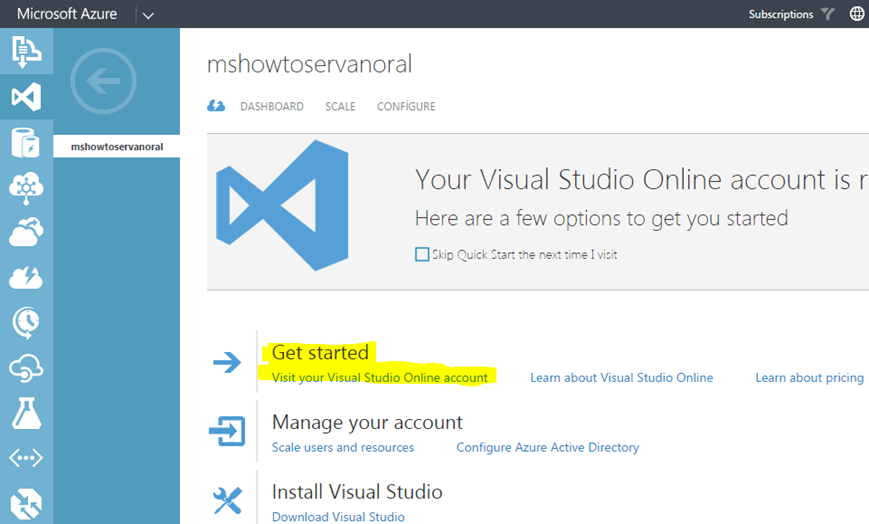Go to the CONFIGURE tab

coord(406,106)
